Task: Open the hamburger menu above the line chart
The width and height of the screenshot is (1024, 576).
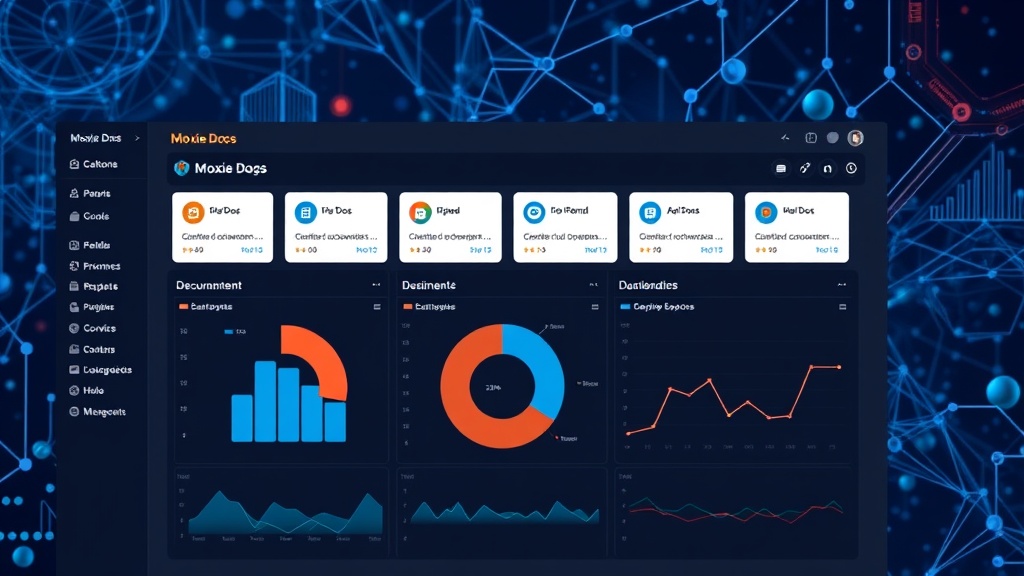Action: tap(842, 307)
